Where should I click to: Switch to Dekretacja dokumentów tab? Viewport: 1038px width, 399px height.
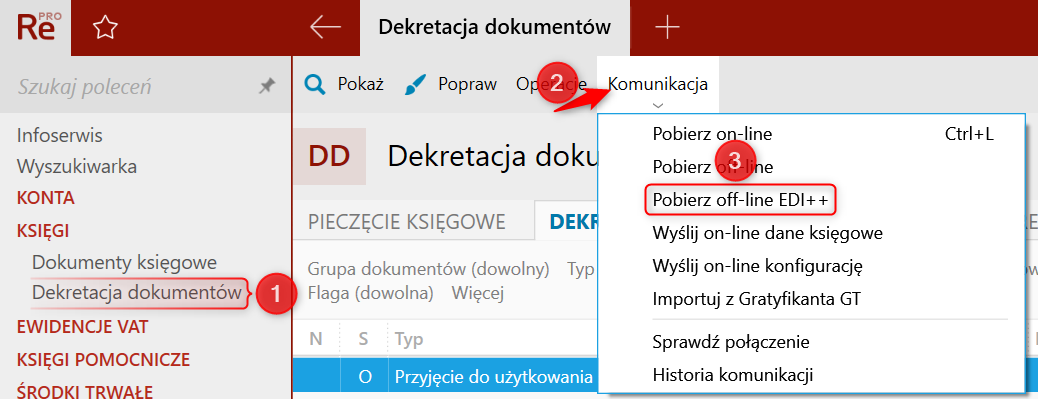pos(495,27)
